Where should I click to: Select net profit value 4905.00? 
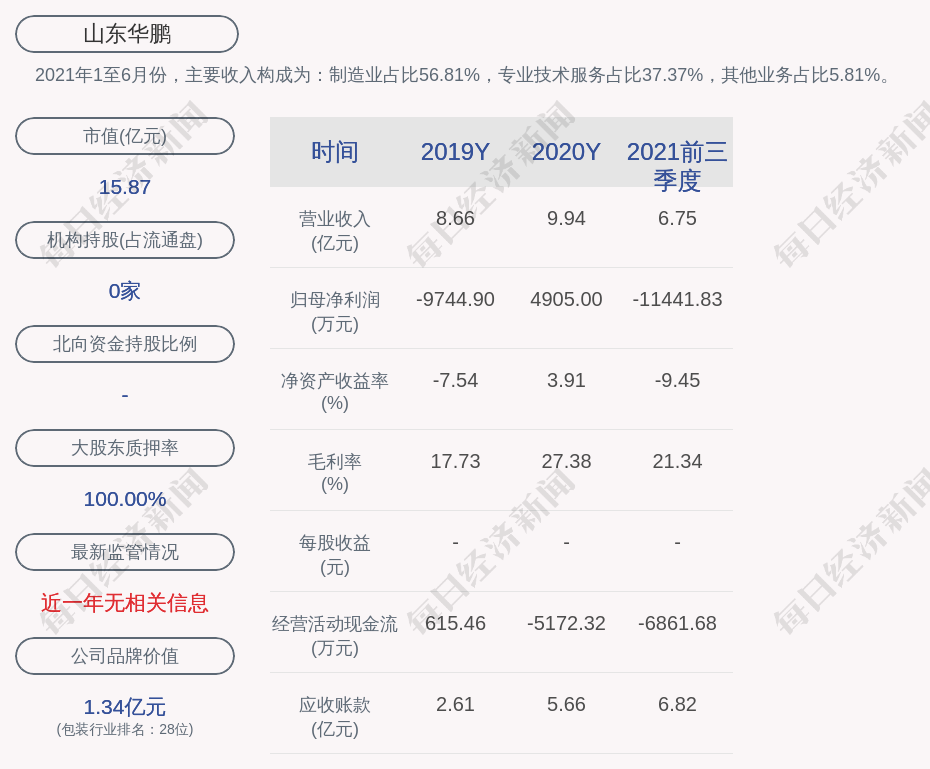(x=566, y=299)
